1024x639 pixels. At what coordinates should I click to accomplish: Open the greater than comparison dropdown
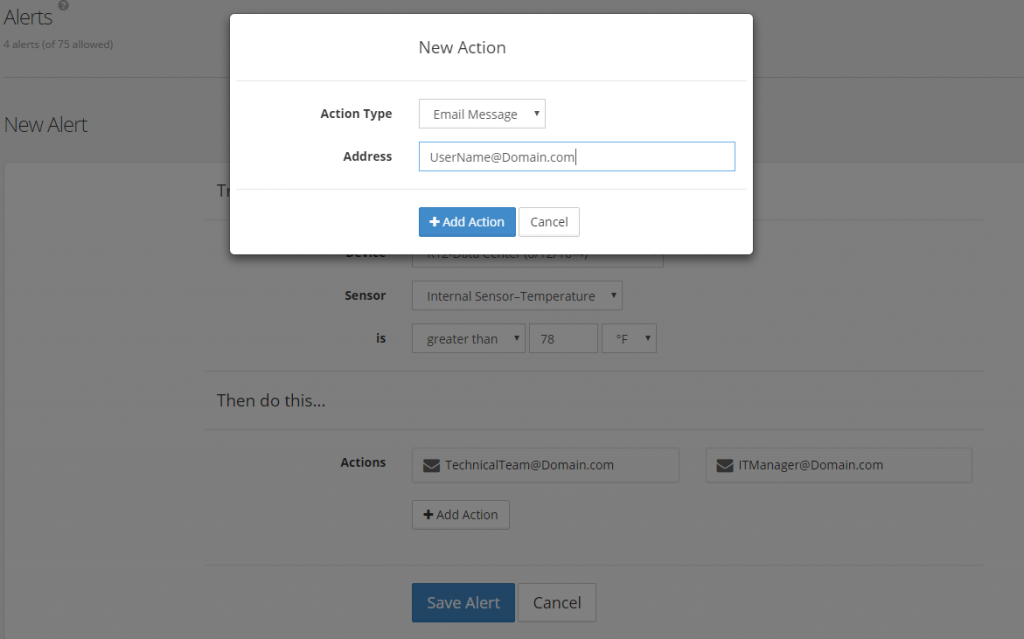point(468,338)
